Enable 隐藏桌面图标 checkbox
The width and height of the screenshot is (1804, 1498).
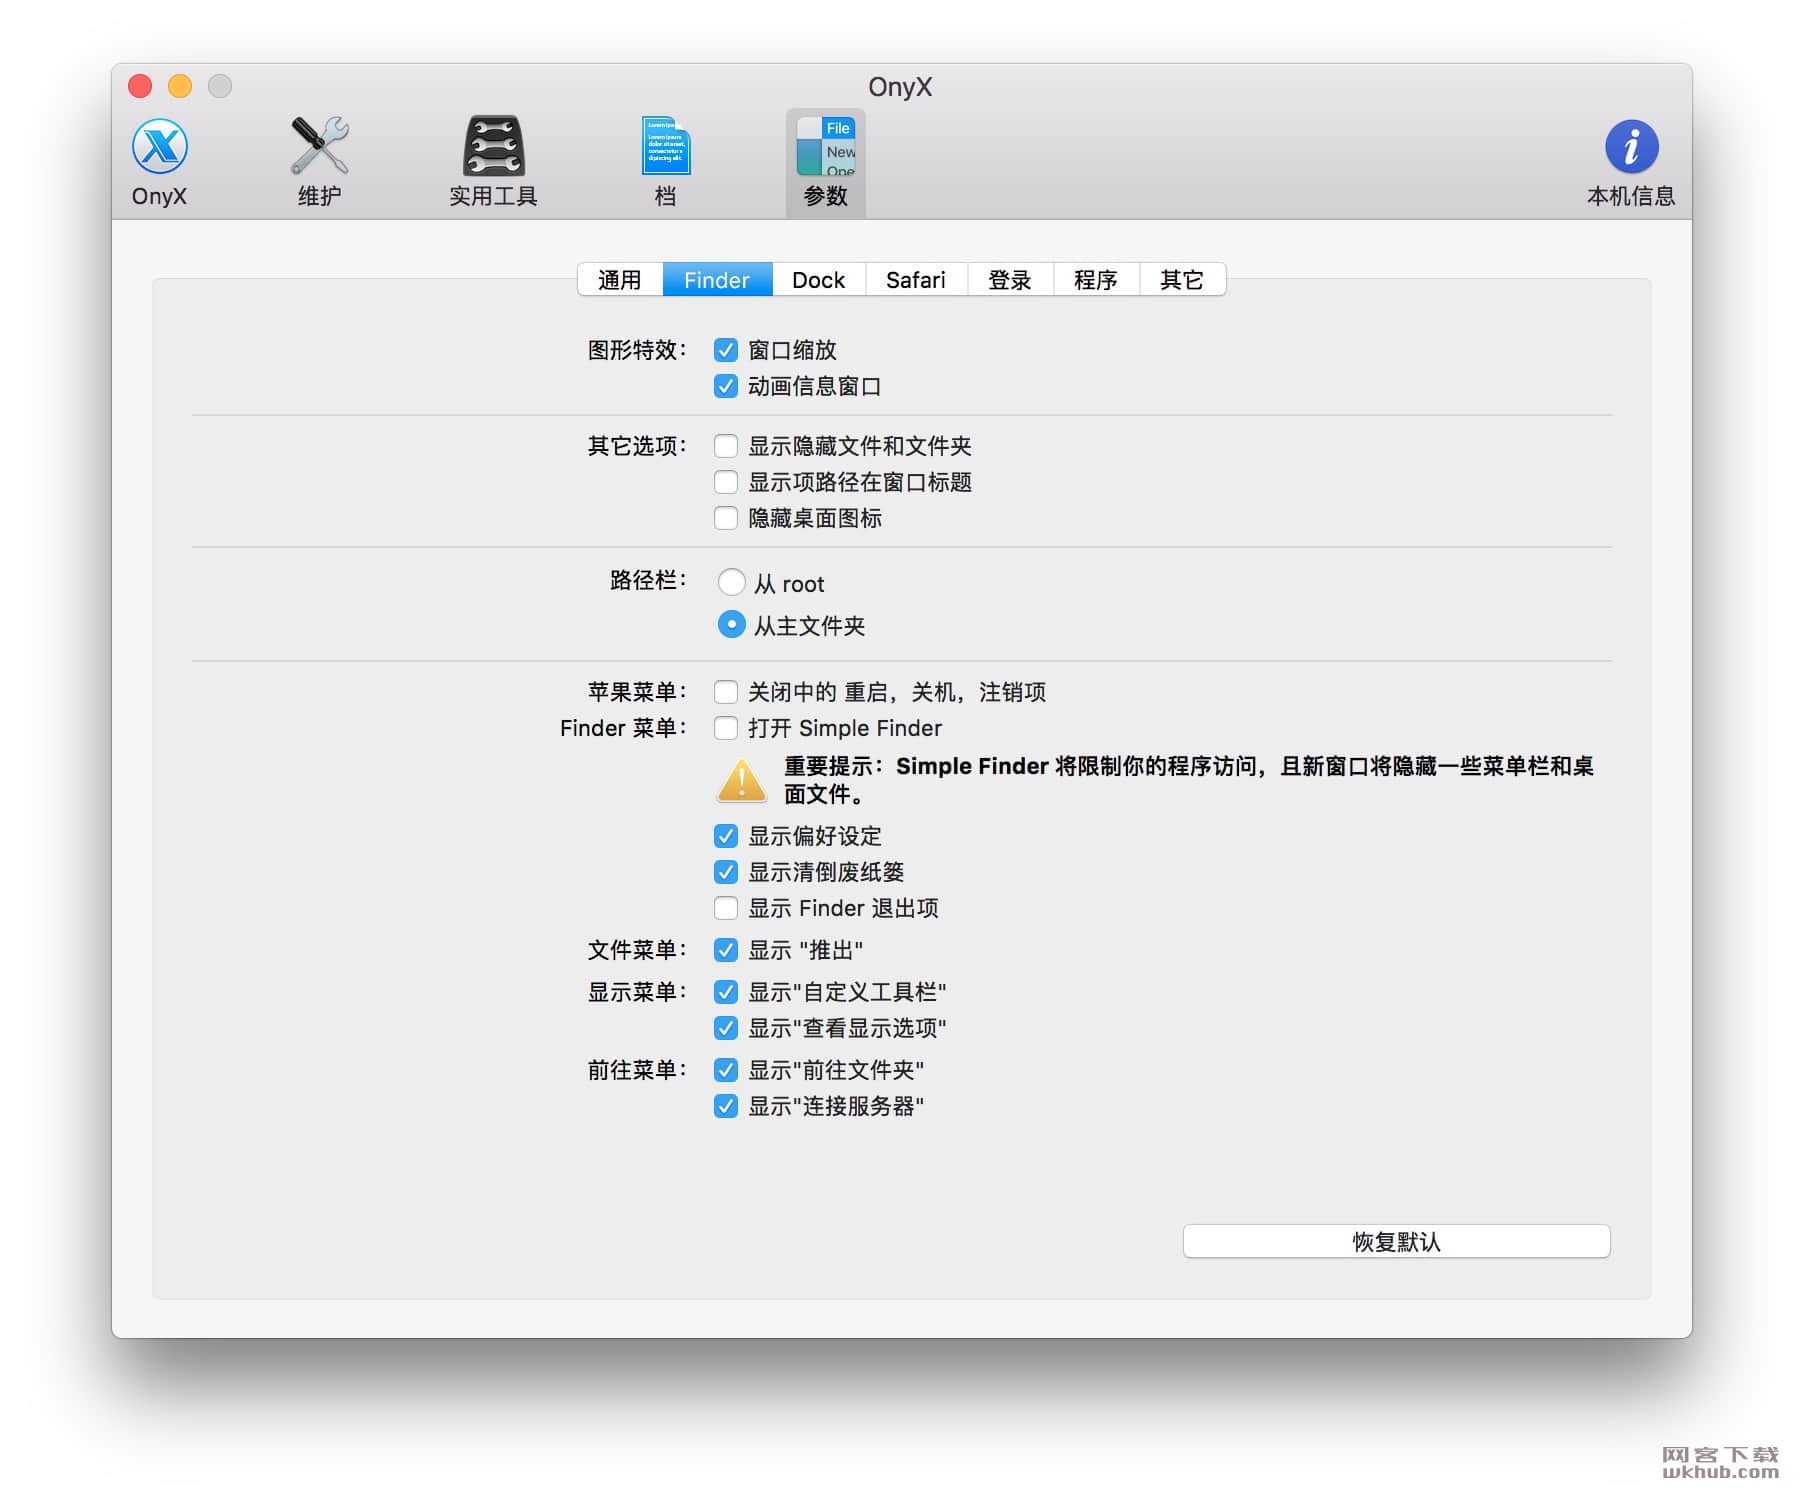(x=726, y=518)
